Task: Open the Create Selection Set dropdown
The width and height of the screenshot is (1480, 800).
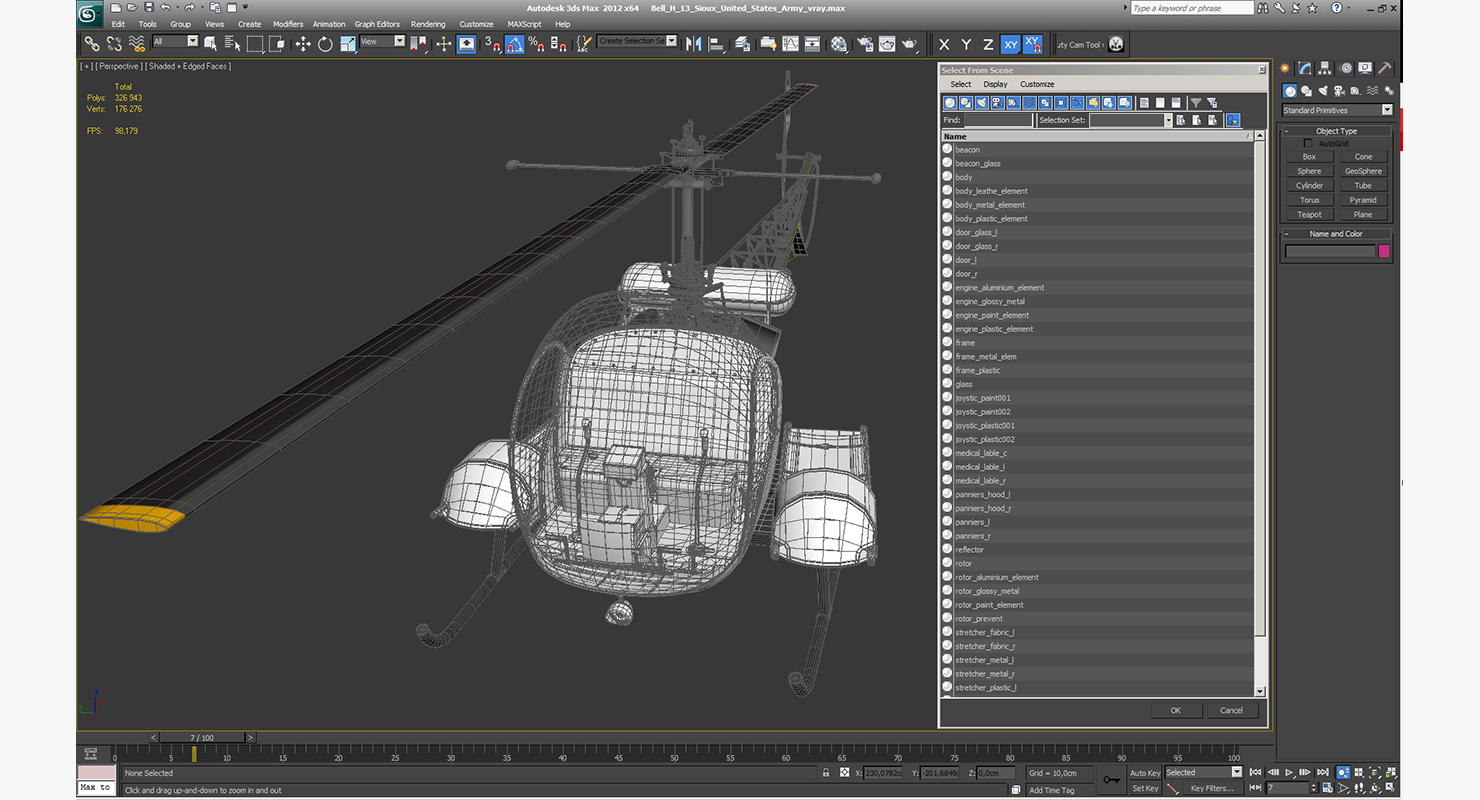Action: click(637, 41)
